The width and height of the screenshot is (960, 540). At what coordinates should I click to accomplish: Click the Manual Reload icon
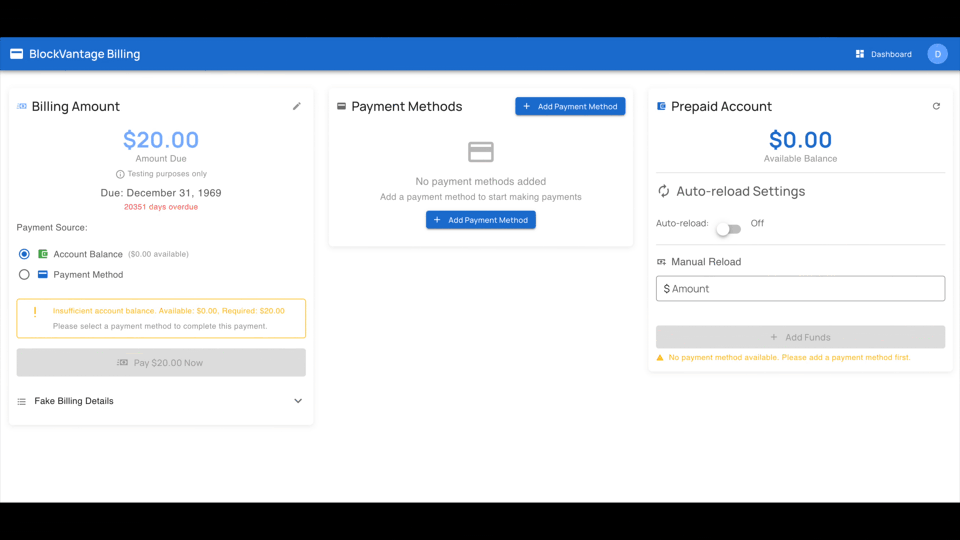tap(661, 262)
